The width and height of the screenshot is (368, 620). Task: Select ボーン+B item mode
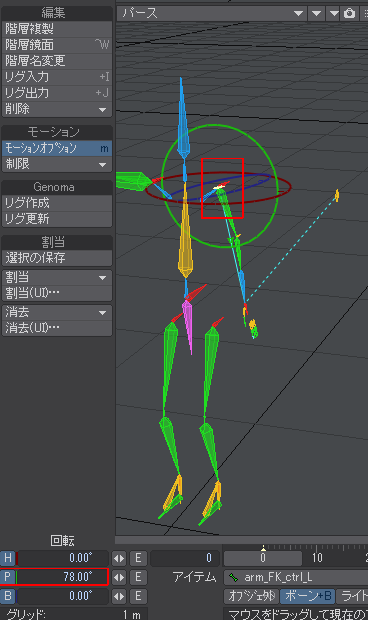[308, 596]
